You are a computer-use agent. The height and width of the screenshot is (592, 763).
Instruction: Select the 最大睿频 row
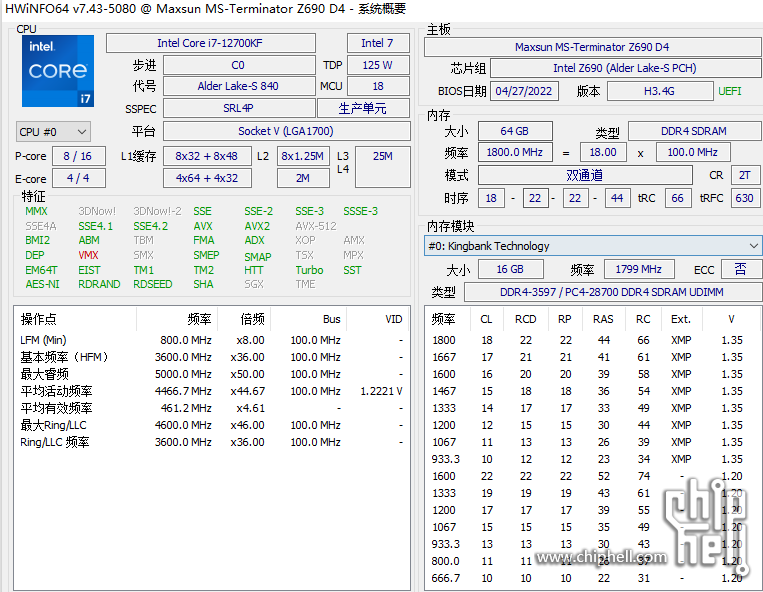[212, 374]
